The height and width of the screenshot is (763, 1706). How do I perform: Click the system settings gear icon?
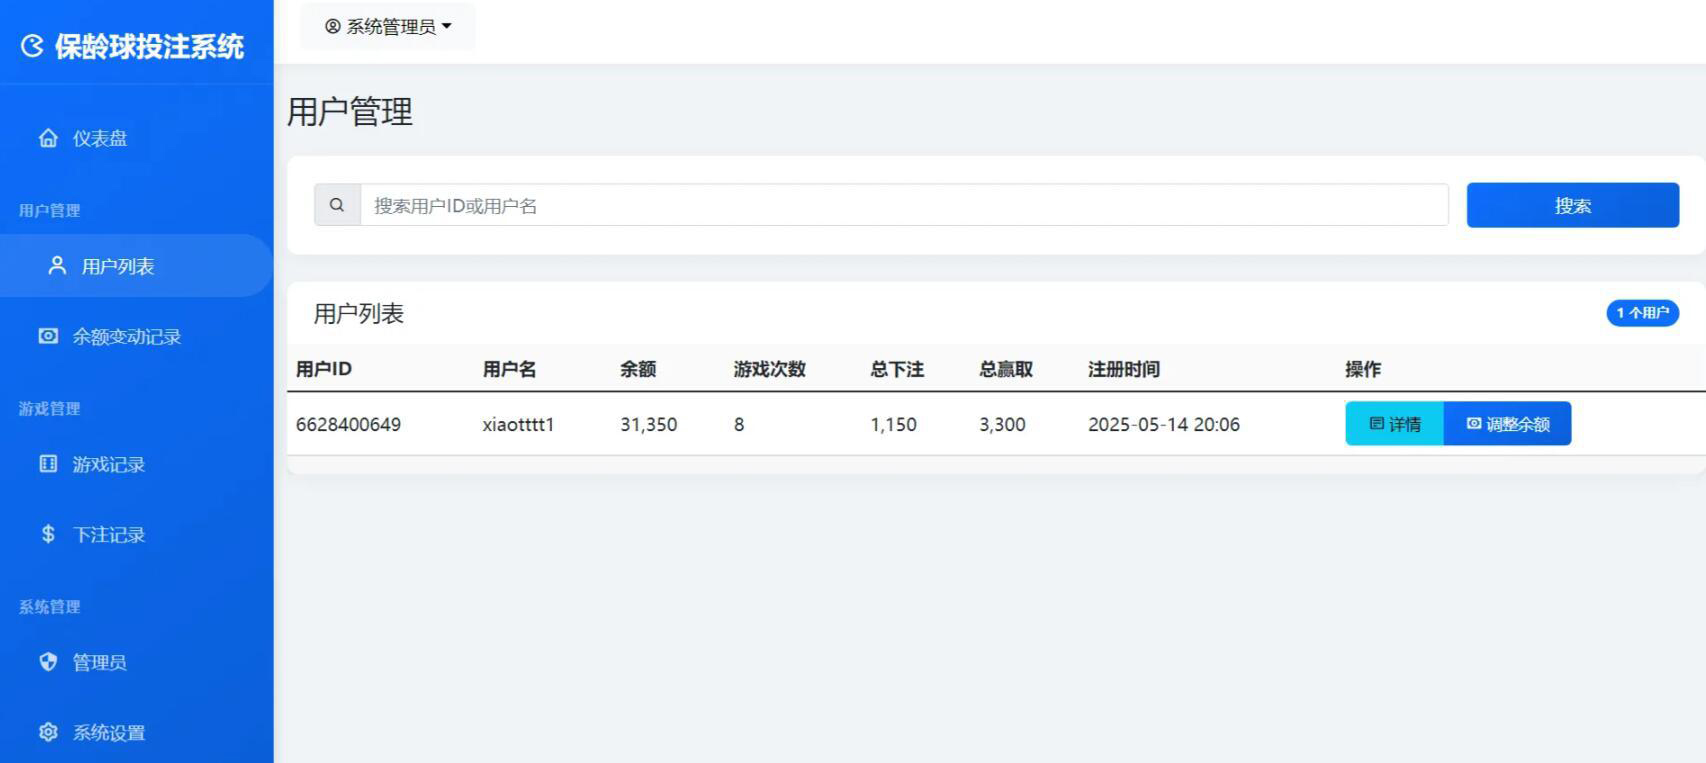48,732
